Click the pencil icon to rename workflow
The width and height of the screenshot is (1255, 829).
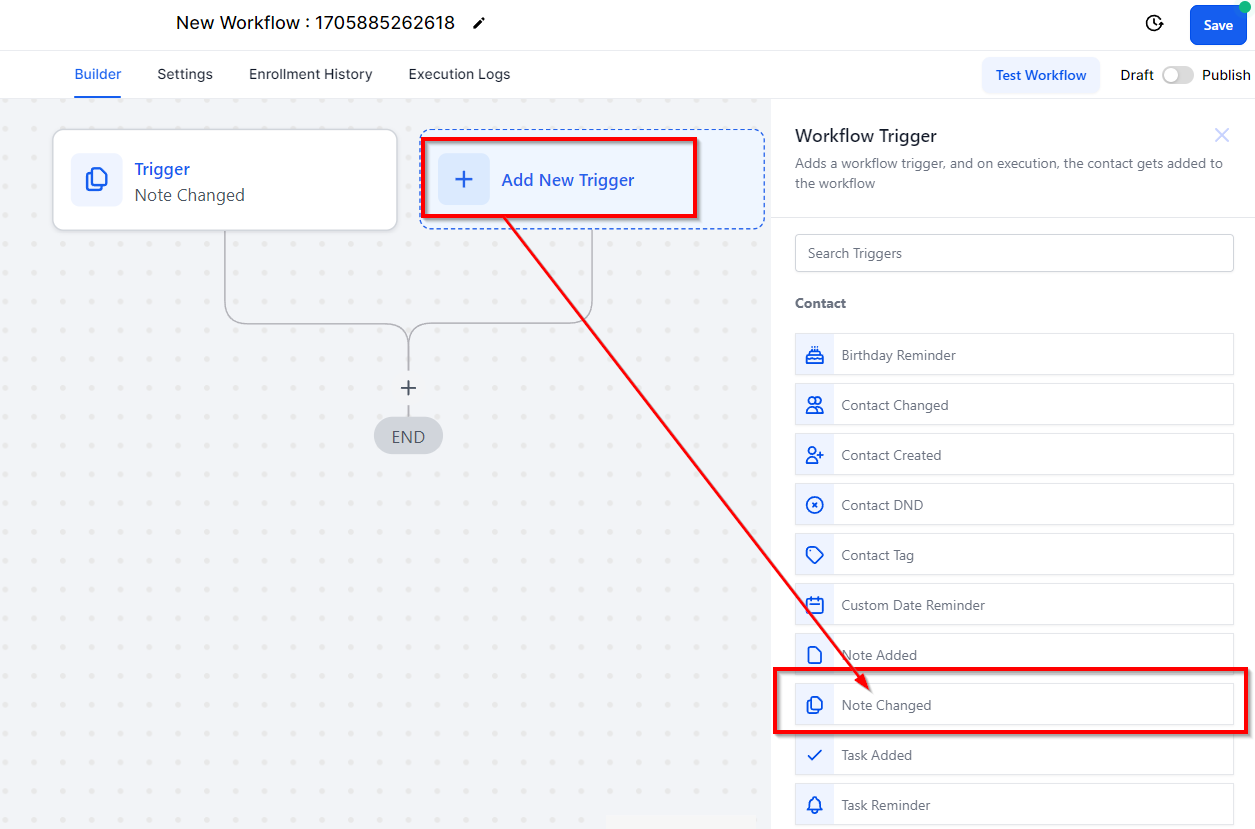point(479,23)
